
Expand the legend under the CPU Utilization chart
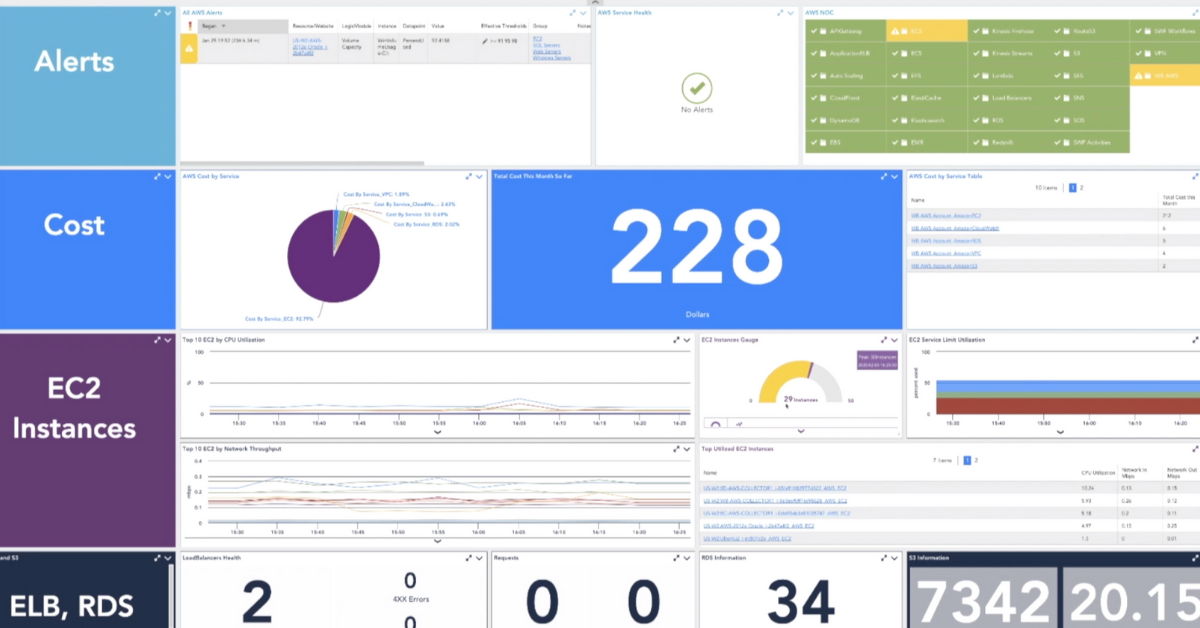pos(437,433)
